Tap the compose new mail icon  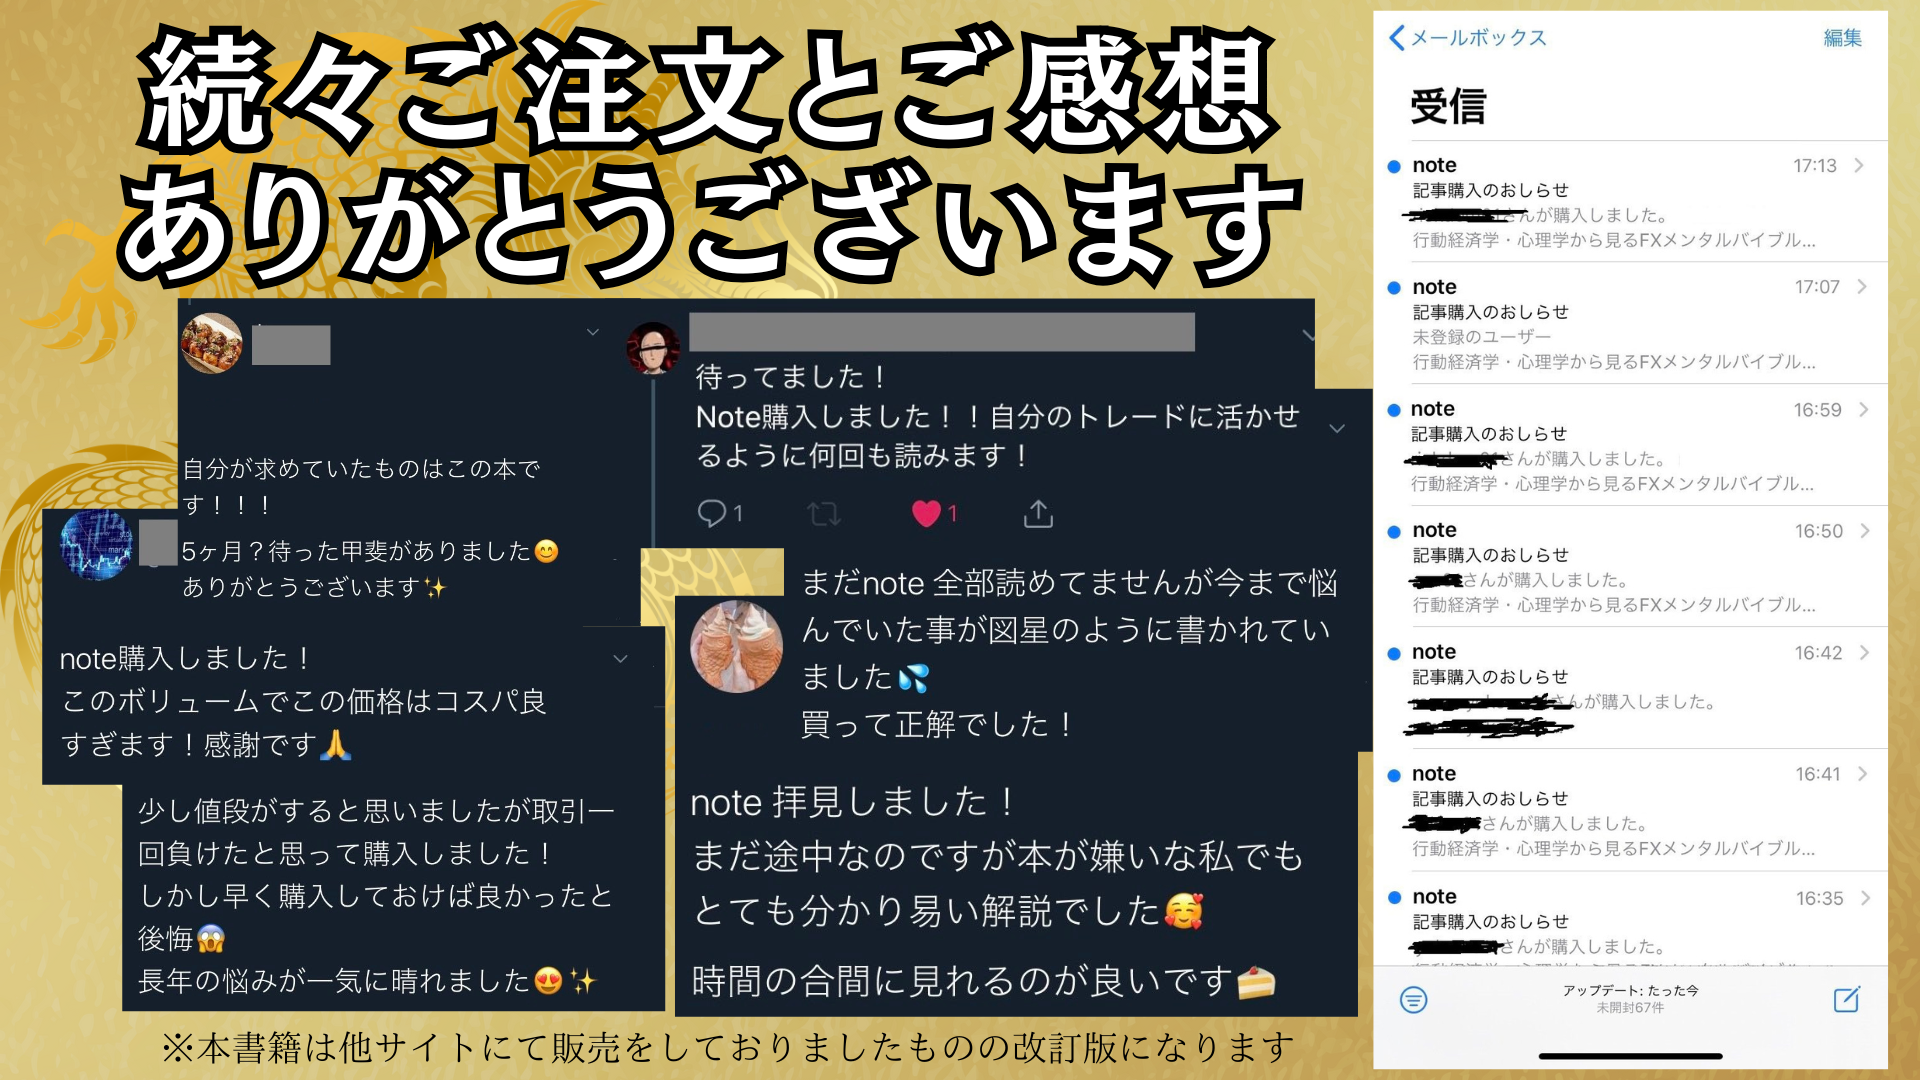tap(1846, 999)
